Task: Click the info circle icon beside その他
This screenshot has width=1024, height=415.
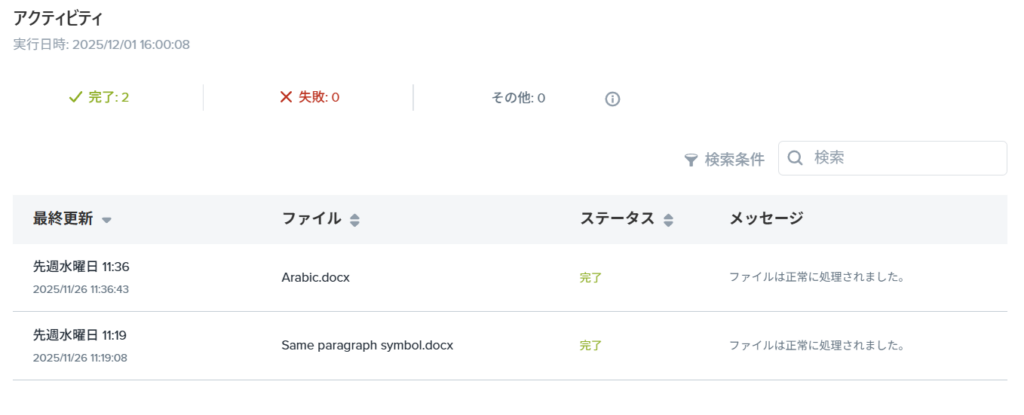Action: 613,98
